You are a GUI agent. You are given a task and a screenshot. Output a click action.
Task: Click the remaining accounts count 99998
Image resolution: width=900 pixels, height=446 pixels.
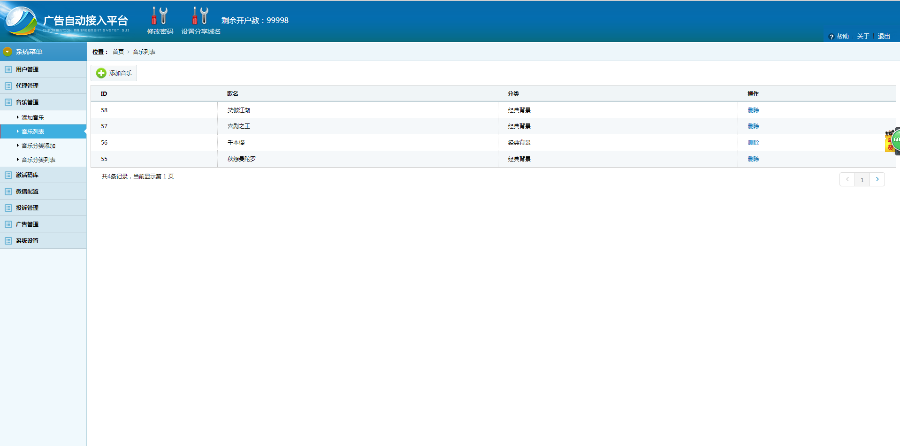278,20
